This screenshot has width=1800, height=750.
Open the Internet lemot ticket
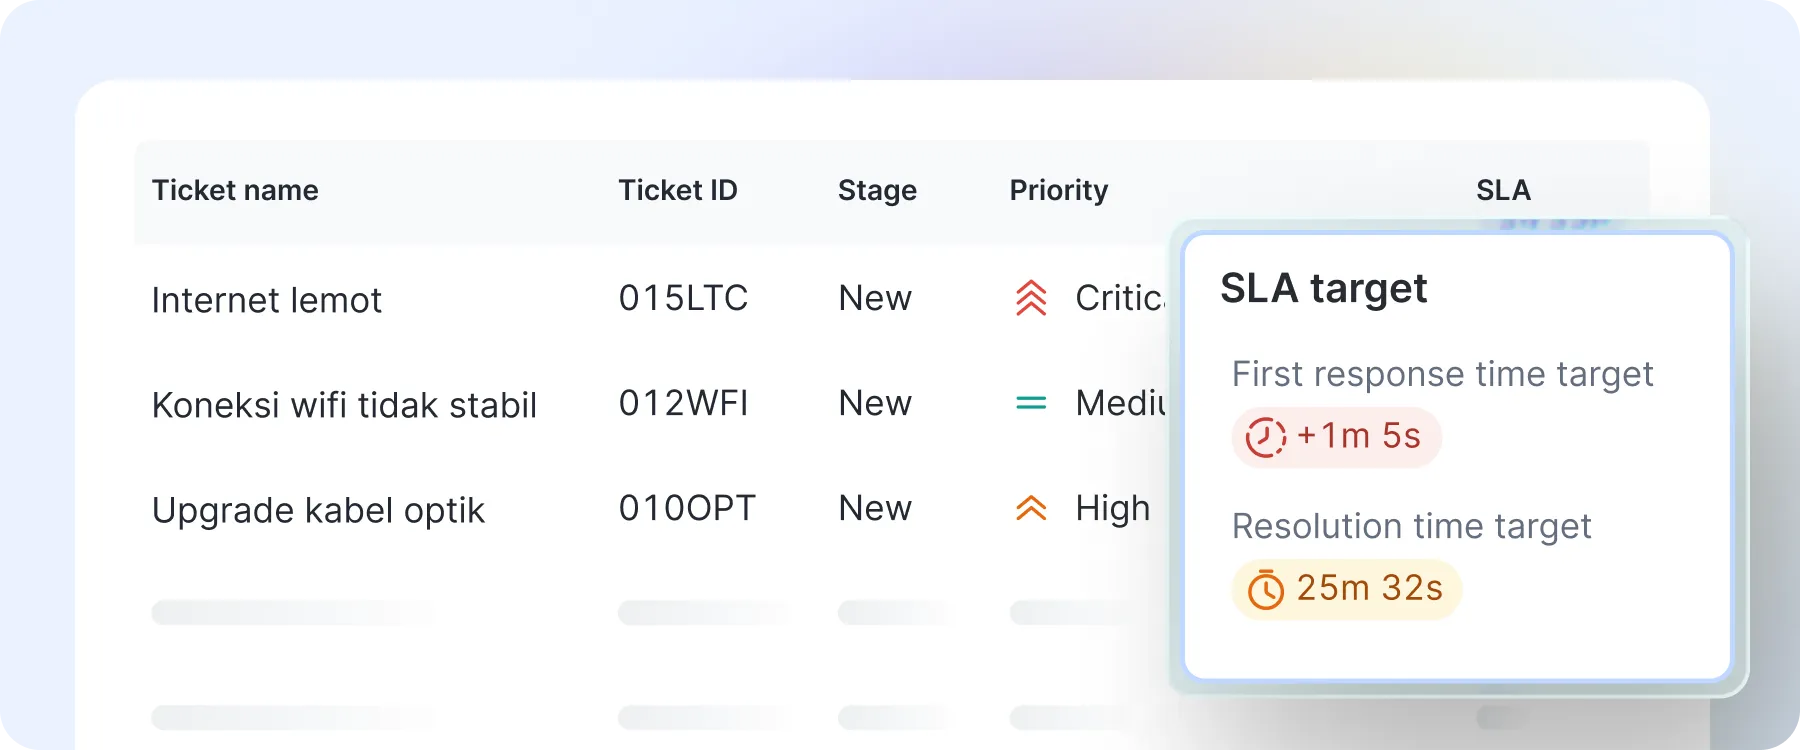[x=267, y=300]
